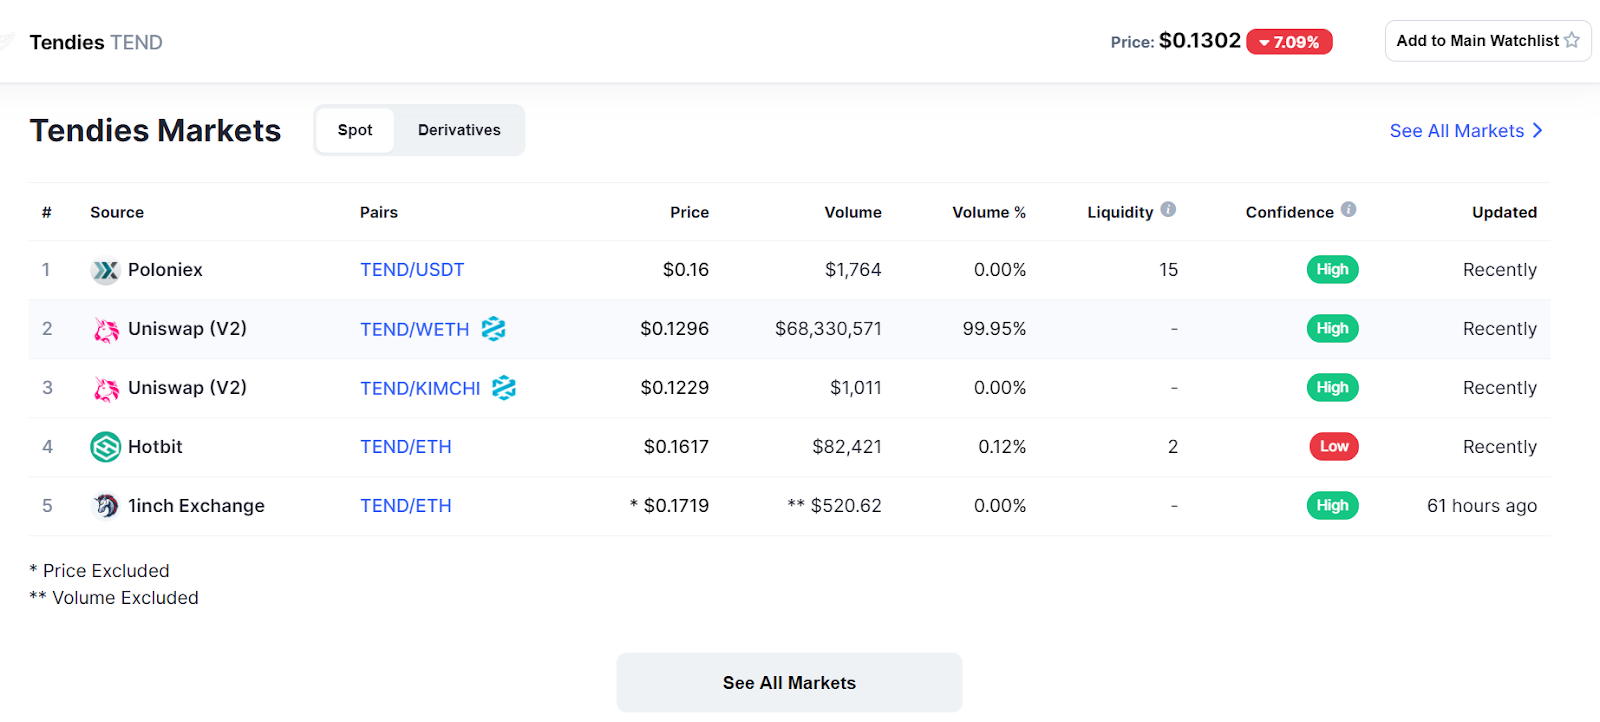Click the Confidence column header
Screen dimensions: 1600x722
click(1289, 212)
